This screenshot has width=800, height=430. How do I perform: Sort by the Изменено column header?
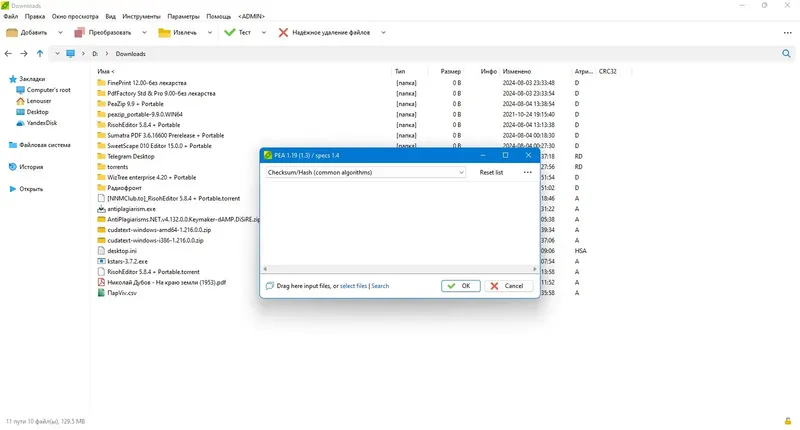point(516,71)
